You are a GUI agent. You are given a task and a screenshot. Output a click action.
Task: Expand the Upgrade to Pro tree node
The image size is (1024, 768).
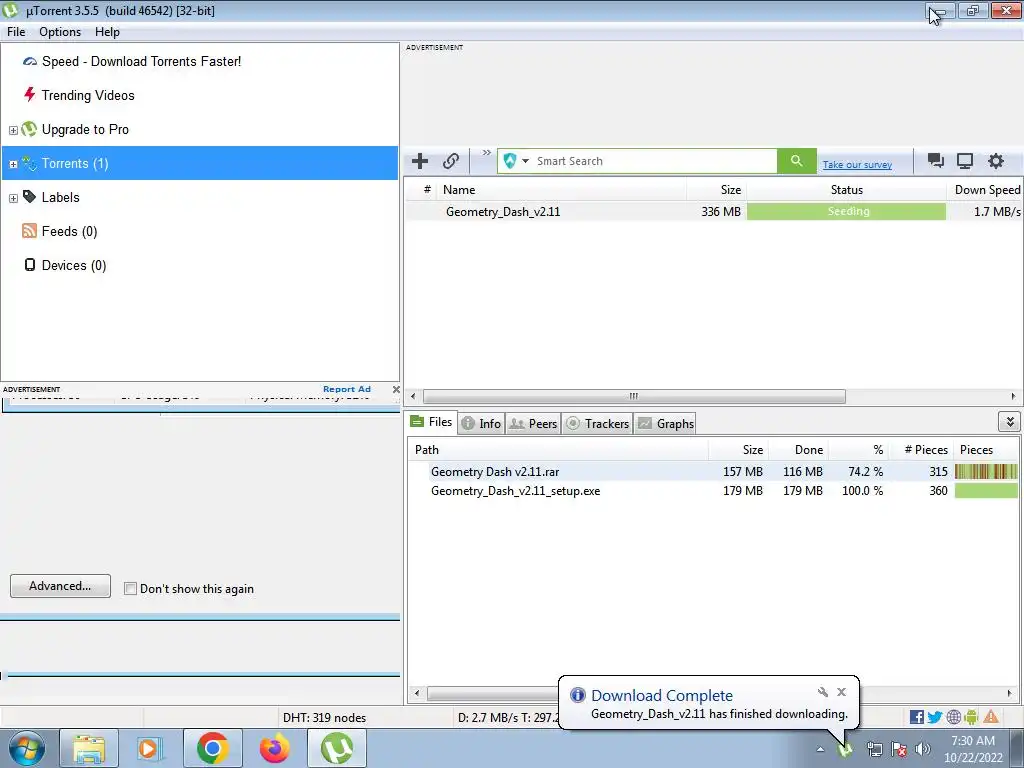13,130
